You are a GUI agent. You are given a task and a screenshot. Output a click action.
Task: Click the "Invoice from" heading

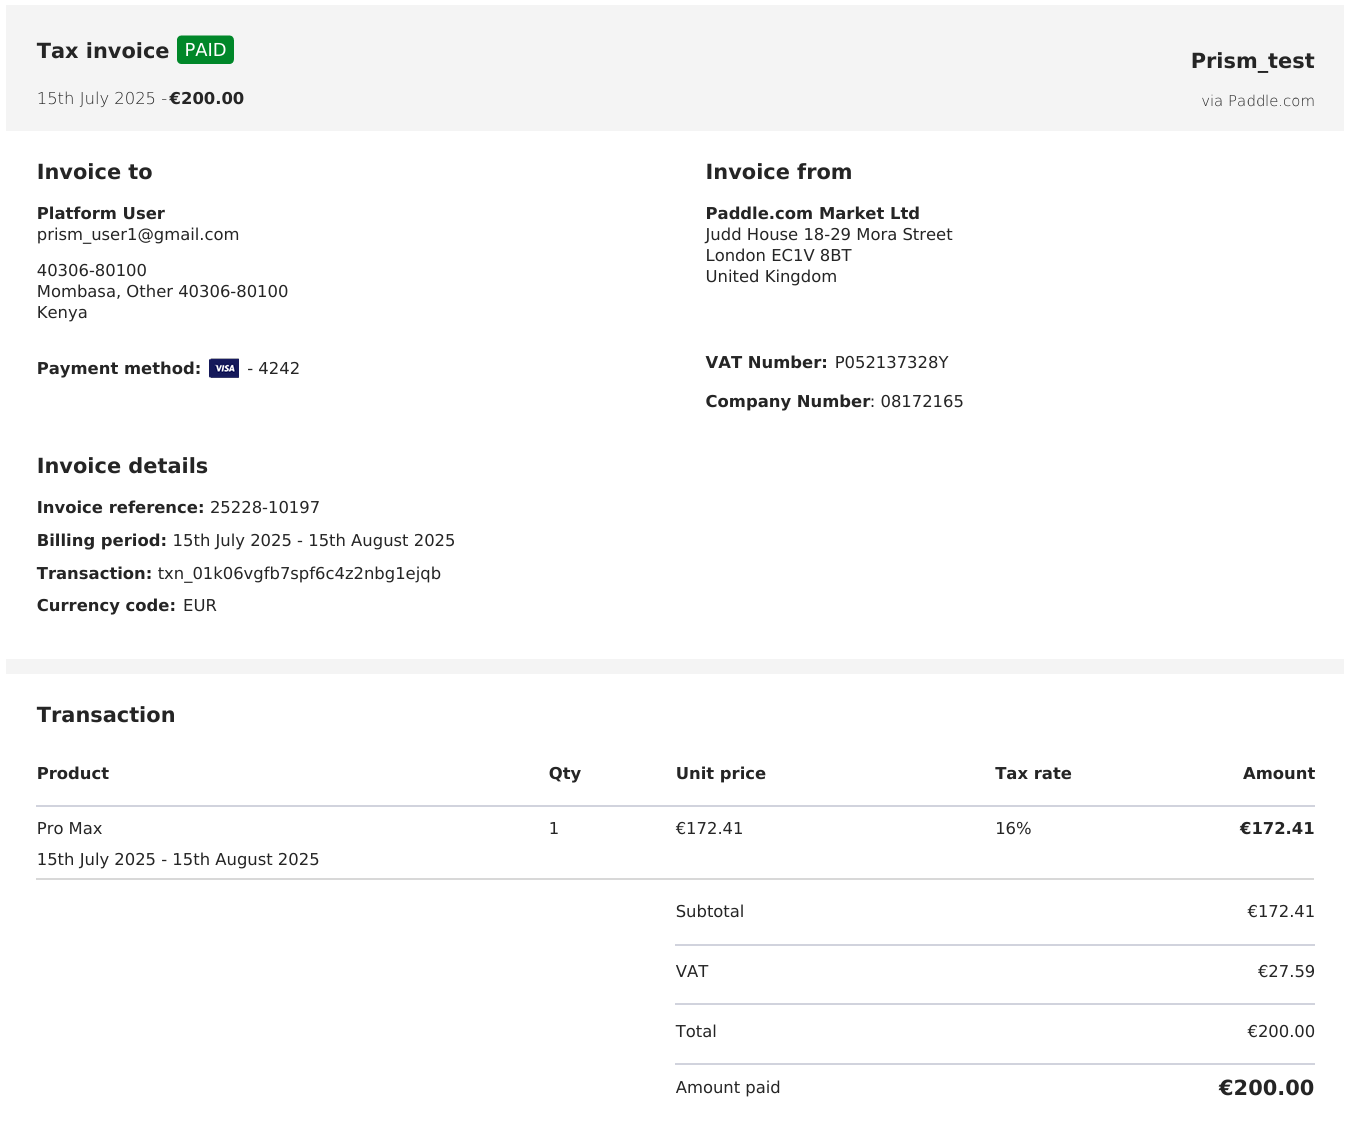pyautogui.click(x=779, y=172)
